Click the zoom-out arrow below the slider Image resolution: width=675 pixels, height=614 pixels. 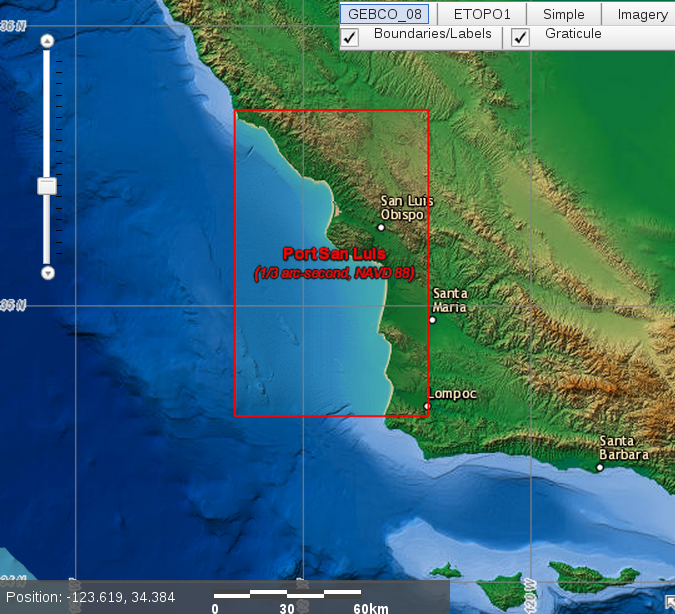(x=47, y=273)
